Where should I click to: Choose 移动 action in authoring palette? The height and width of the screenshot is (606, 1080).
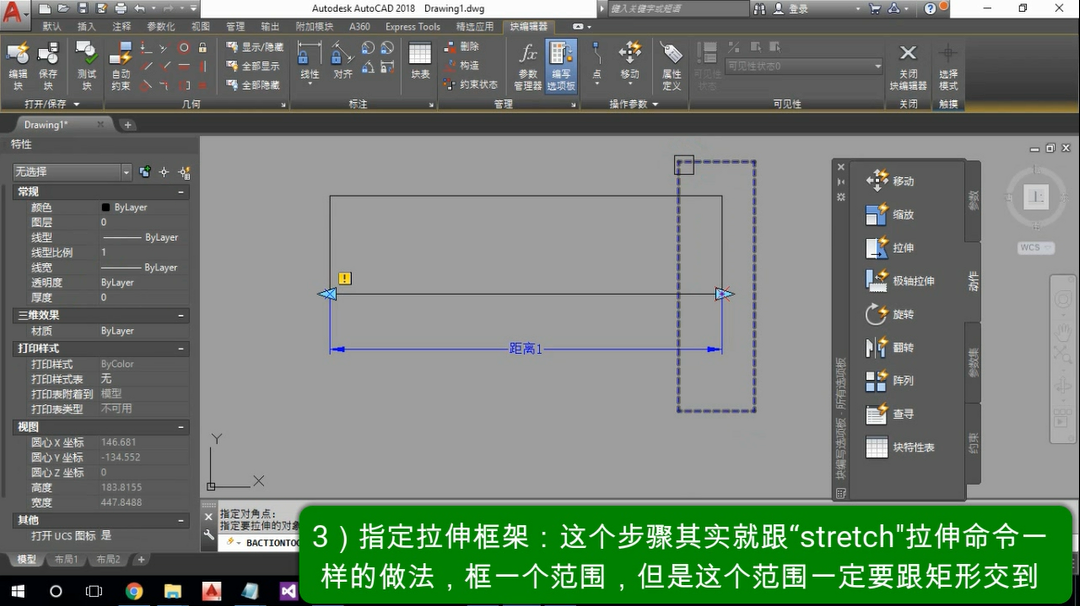890,180
